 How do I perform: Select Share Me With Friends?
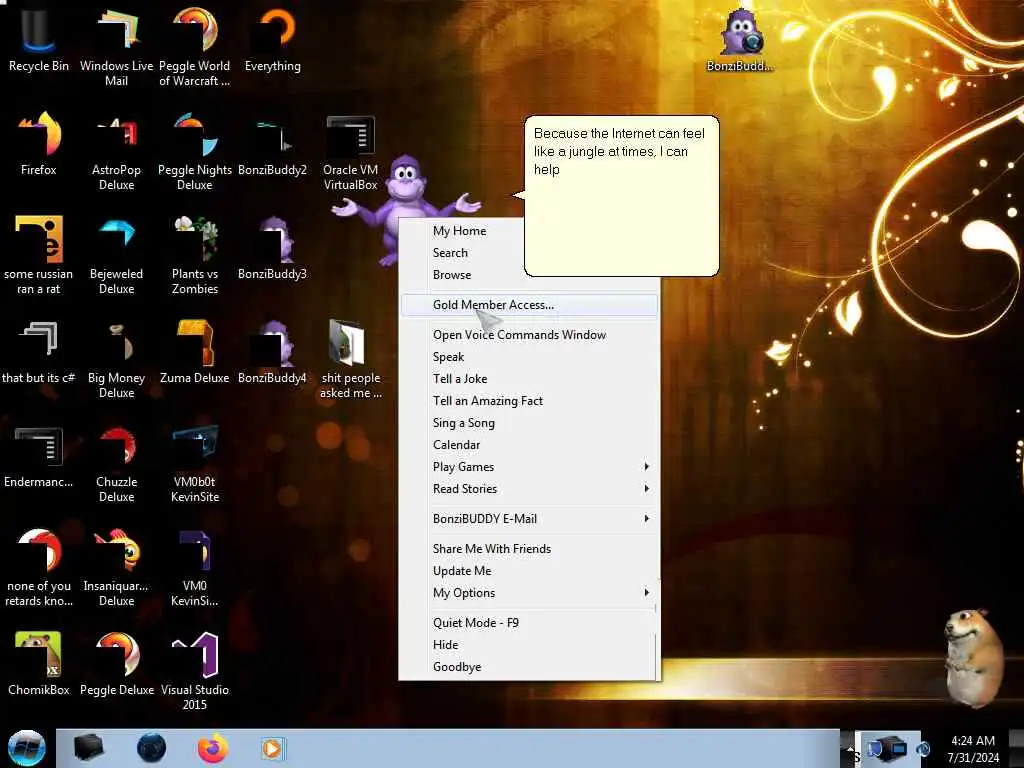click(530, 549)
